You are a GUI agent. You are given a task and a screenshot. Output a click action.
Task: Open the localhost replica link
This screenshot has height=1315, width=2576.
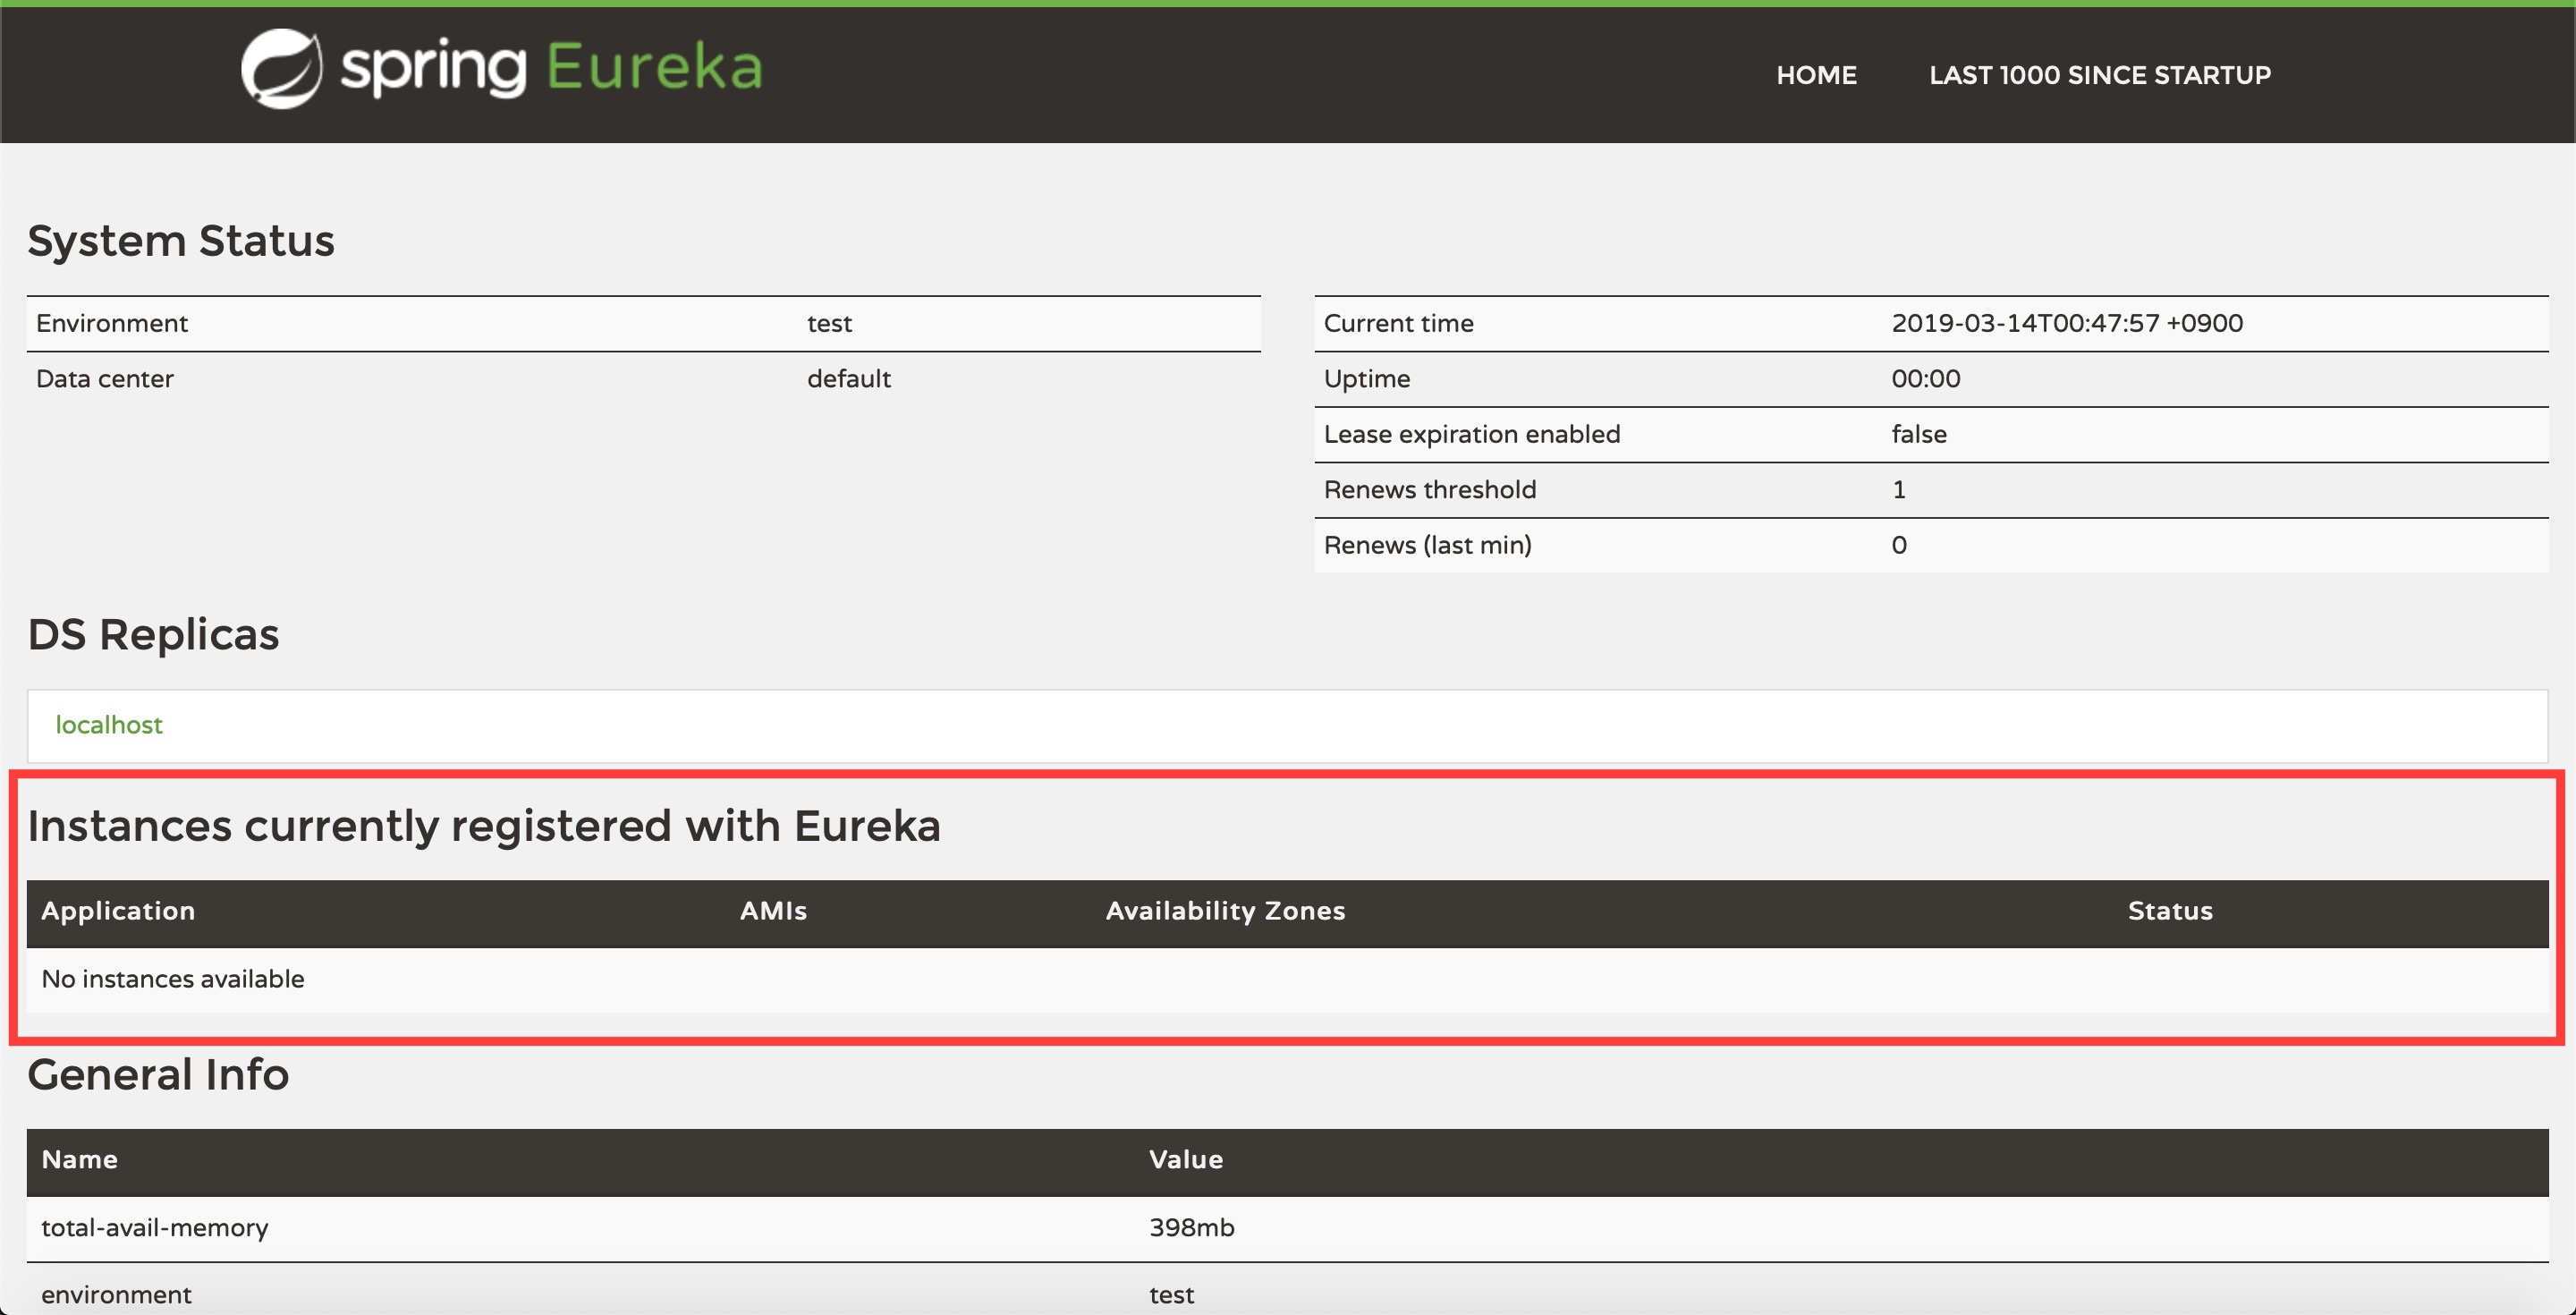[x=109, y=725]
